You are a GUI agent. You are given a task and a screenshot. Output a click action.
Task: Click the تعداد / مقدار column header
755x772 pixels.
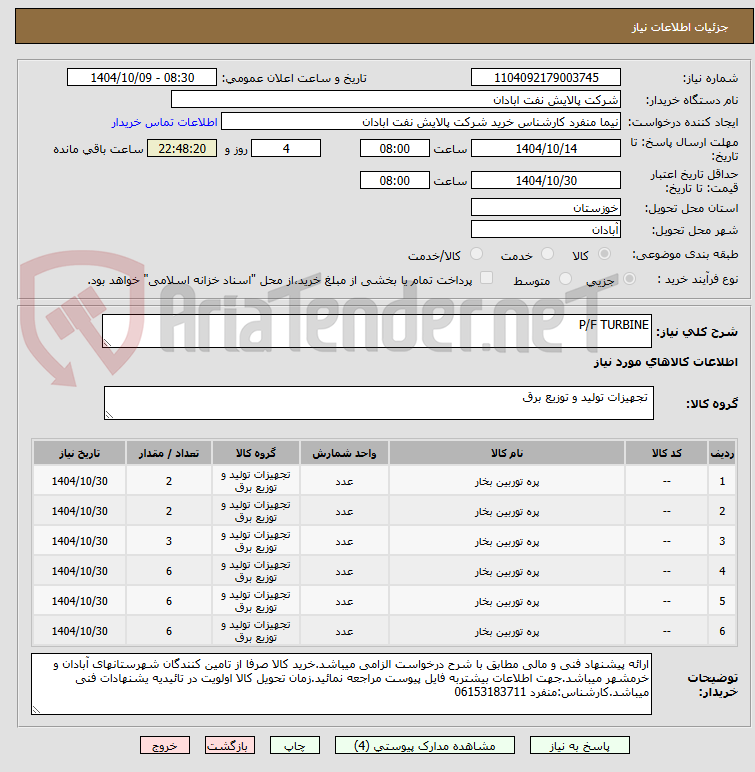pos(169,453)
